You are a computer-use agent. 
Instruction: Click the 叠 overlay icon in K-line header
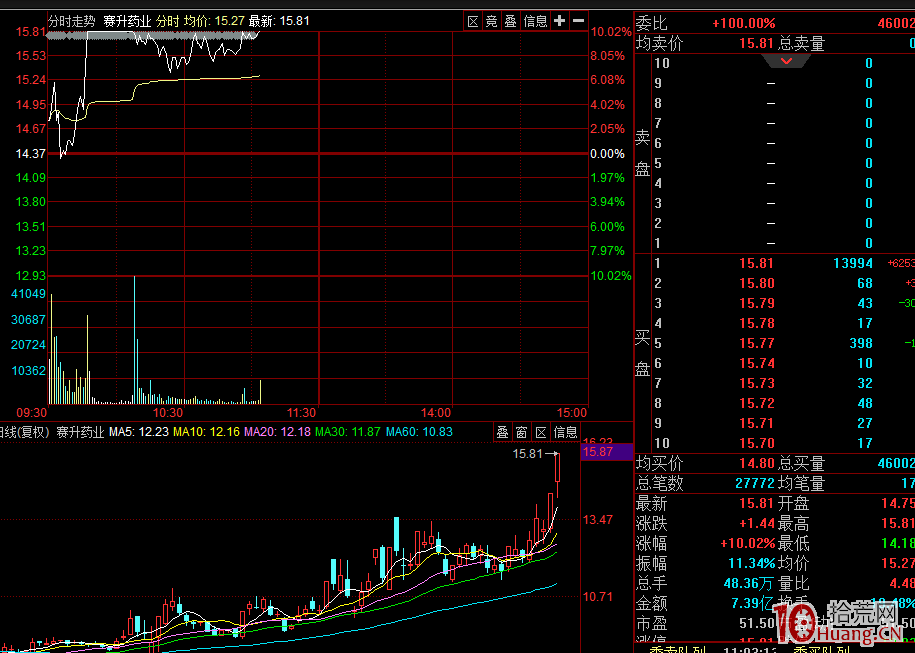pyautogui.click(x=503, y=432)
